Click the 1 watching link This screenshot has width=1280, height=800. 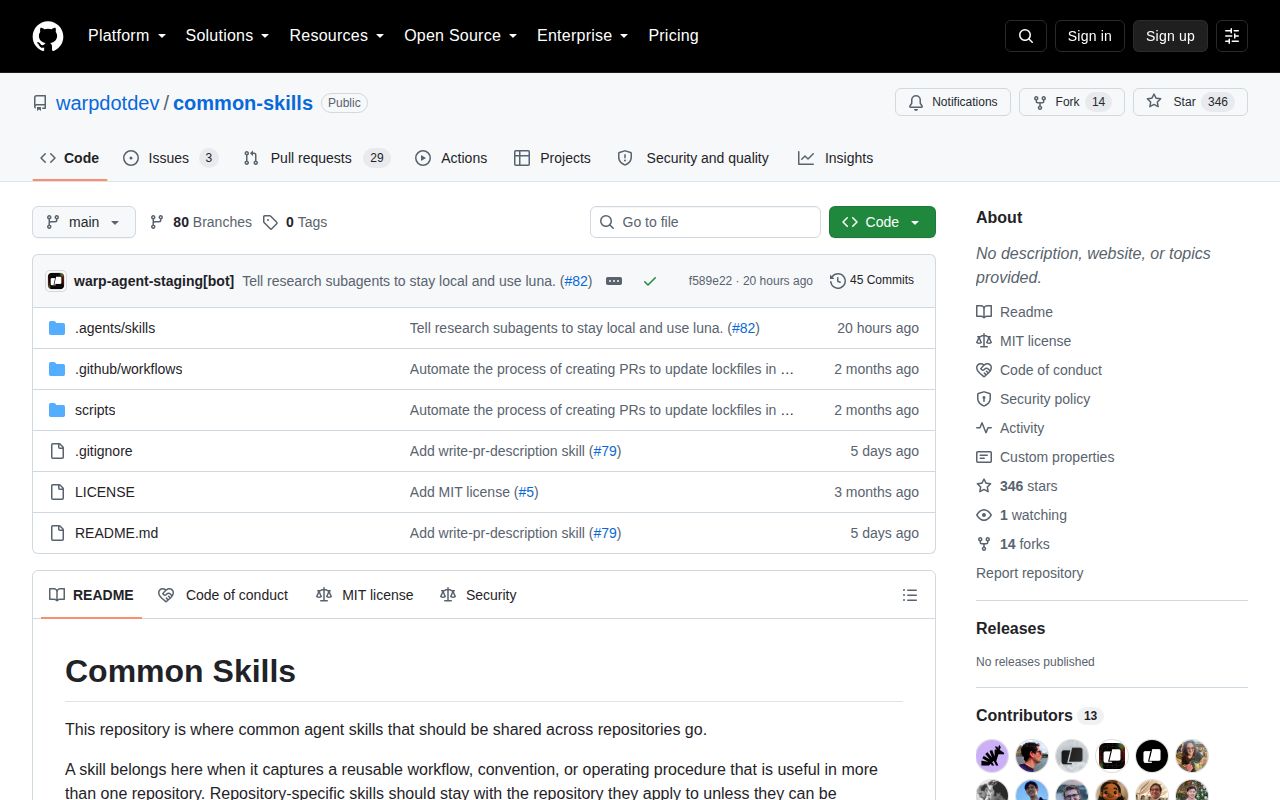(x=1022, y=515)
